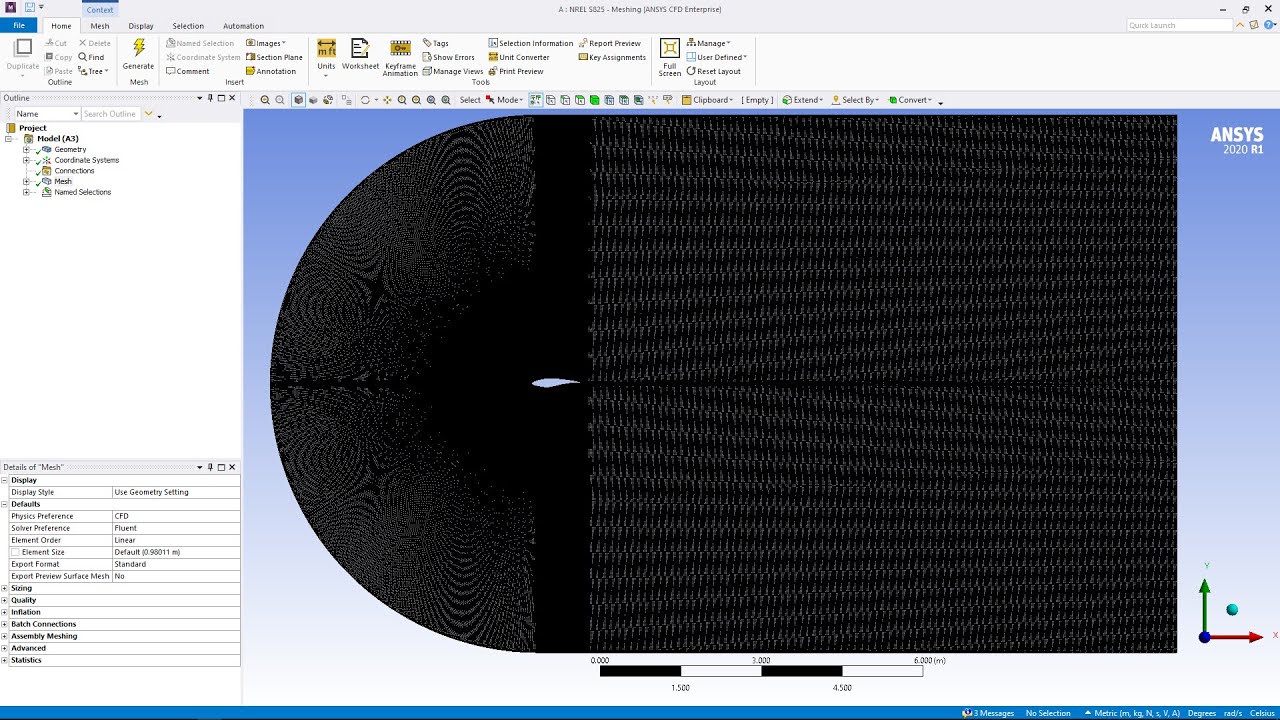Open the Extend dropdown
This screenshot has height=720, width=1280.
coord(802,100)
